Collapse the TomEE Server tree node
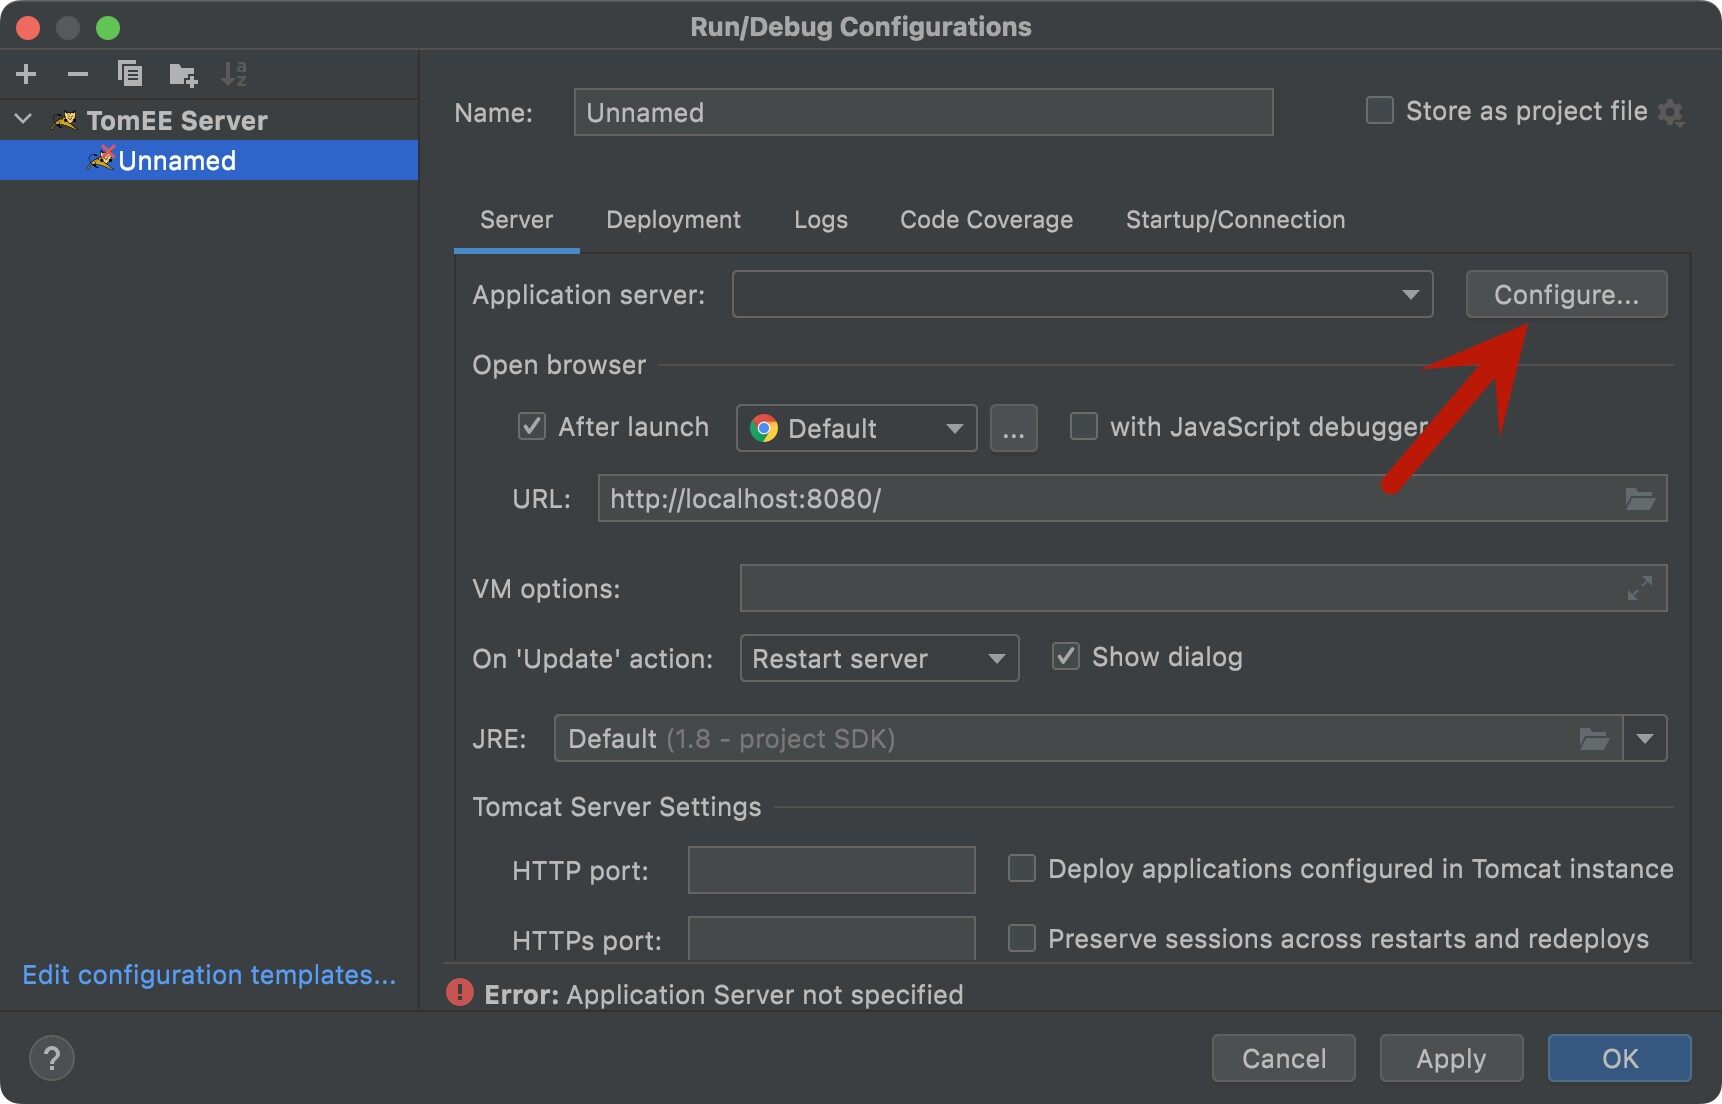This screenshot has width=1722, height=1104. tap(22, 119)
